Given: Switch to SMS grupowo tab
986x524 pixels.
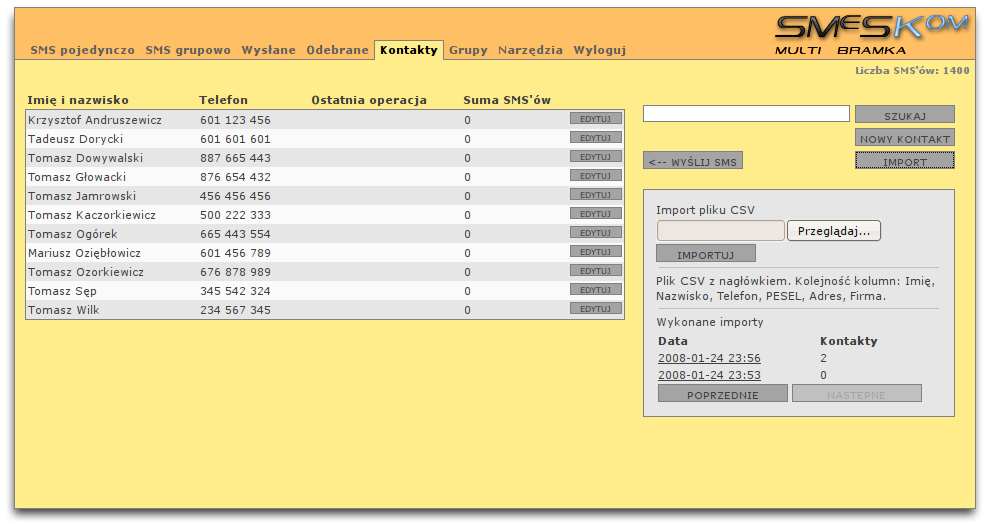Looking at the screenshot, I should pyautogui.click(x=188, y=50).
